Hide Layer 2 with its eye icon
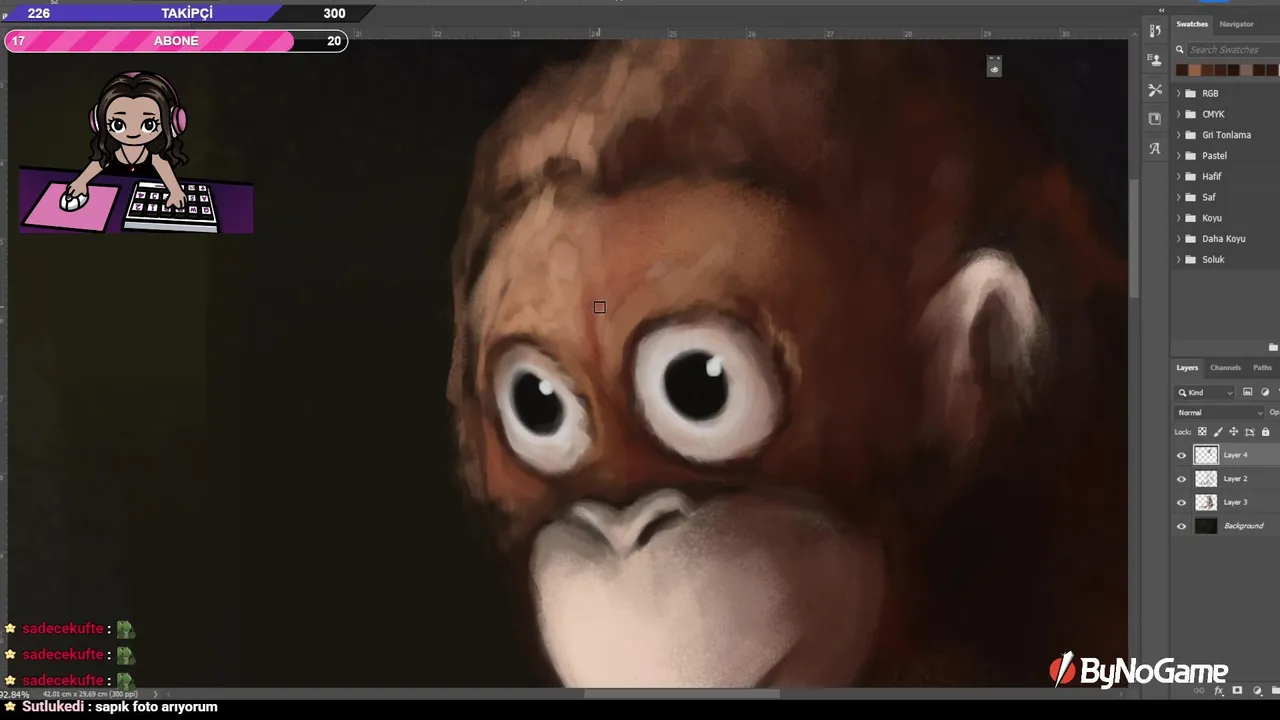 point(1181,479)
